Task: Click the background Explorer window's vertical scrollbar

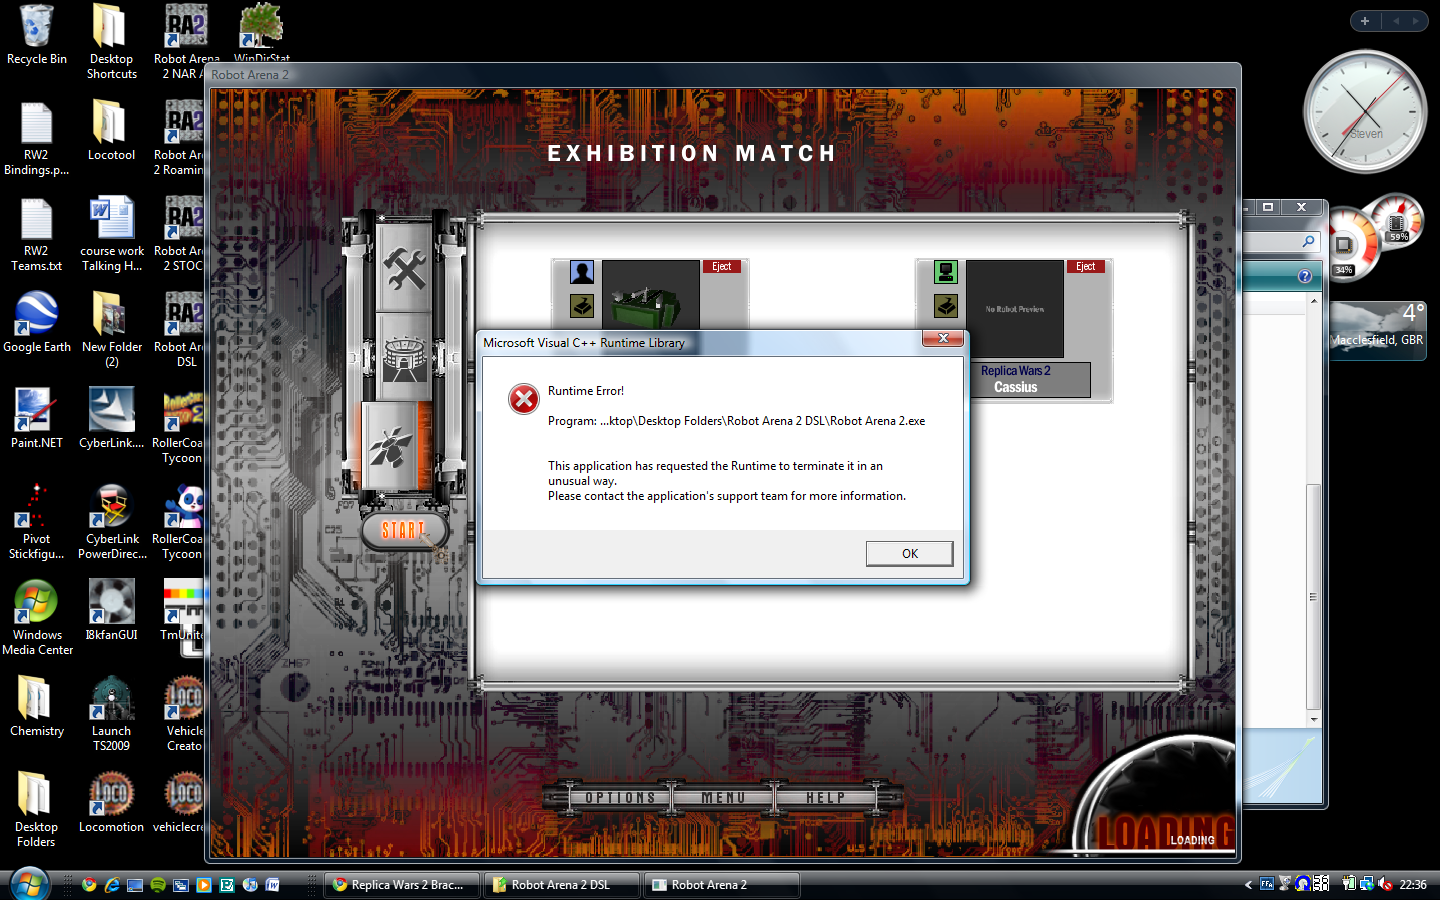Action: coord(1314,510)
